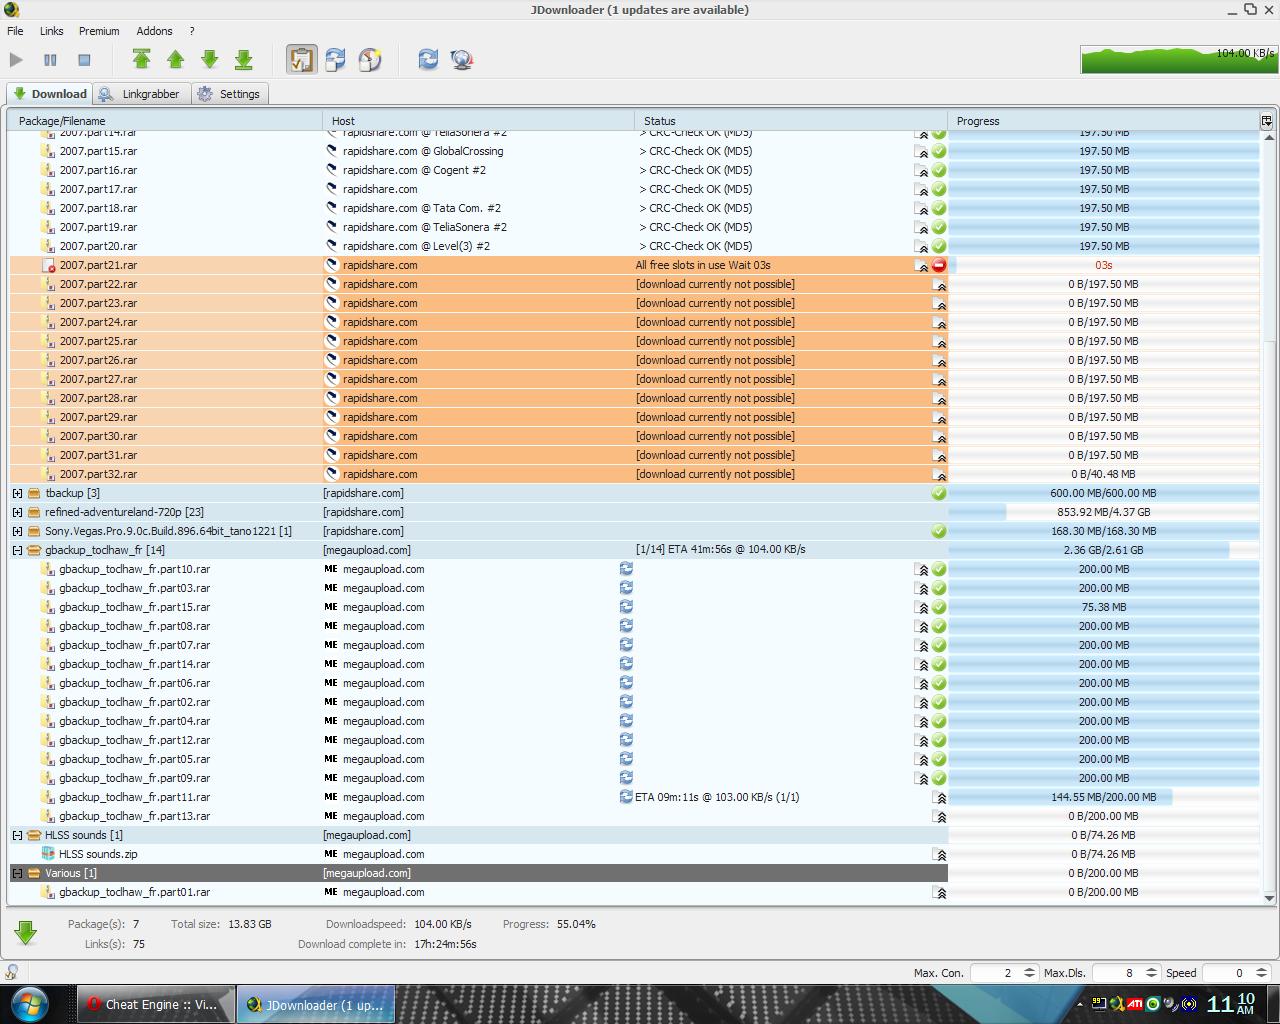The image size is (1280, 1024).
Task: Click the refresh icon on gbackup_todhaw_fr.part10.rar row
Action: [x=626, y=569]
